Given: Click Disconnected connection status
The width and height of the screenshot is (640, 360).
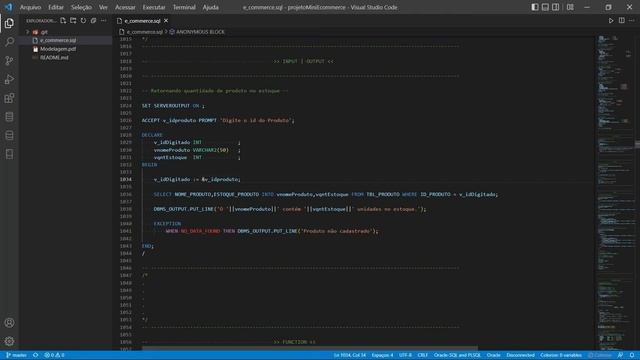Looking at the screenshot, I should pos(520,355).
